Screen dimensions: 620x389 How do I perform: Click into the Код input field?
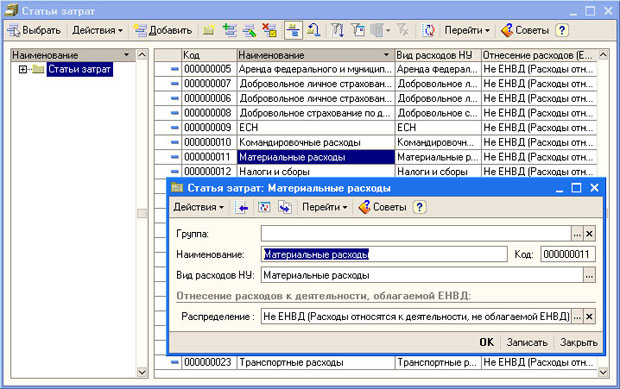[x=568, y=254]
